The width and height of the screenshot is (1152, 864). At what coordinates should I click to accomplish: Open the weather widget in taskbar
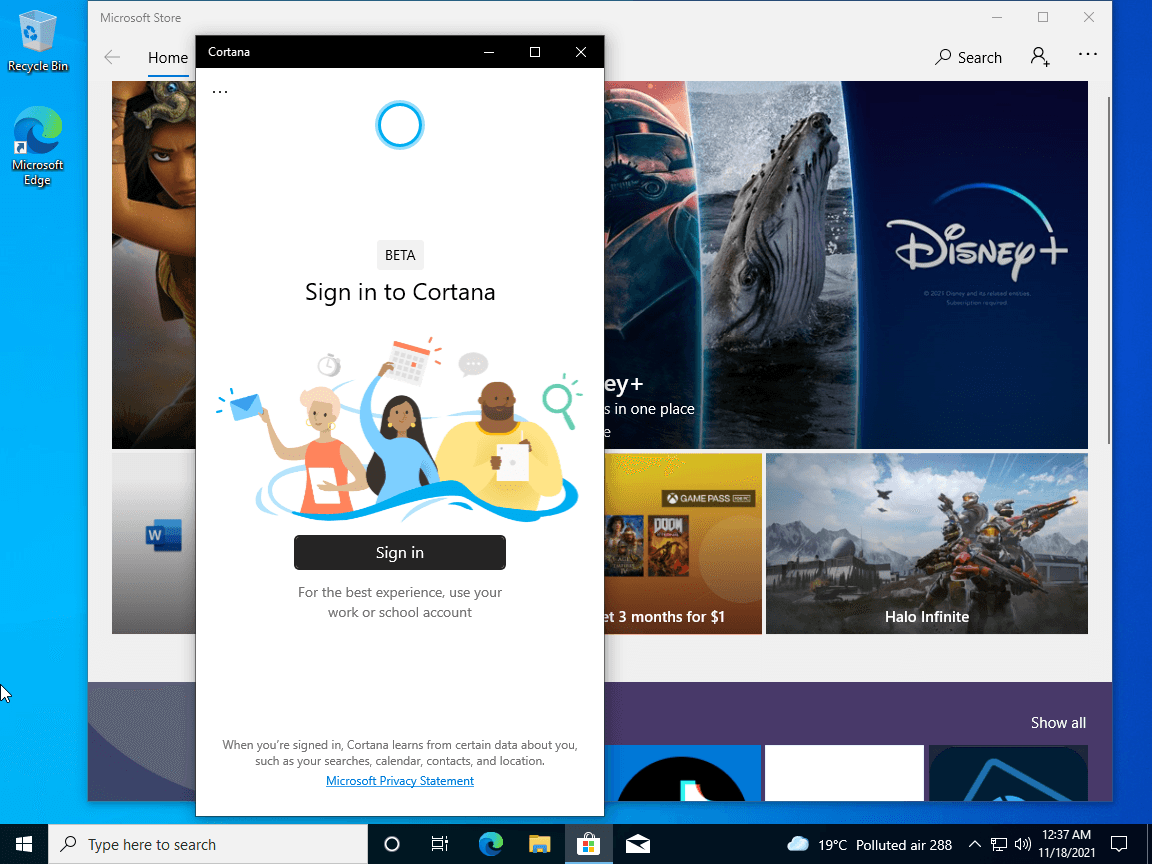point(868,845)
